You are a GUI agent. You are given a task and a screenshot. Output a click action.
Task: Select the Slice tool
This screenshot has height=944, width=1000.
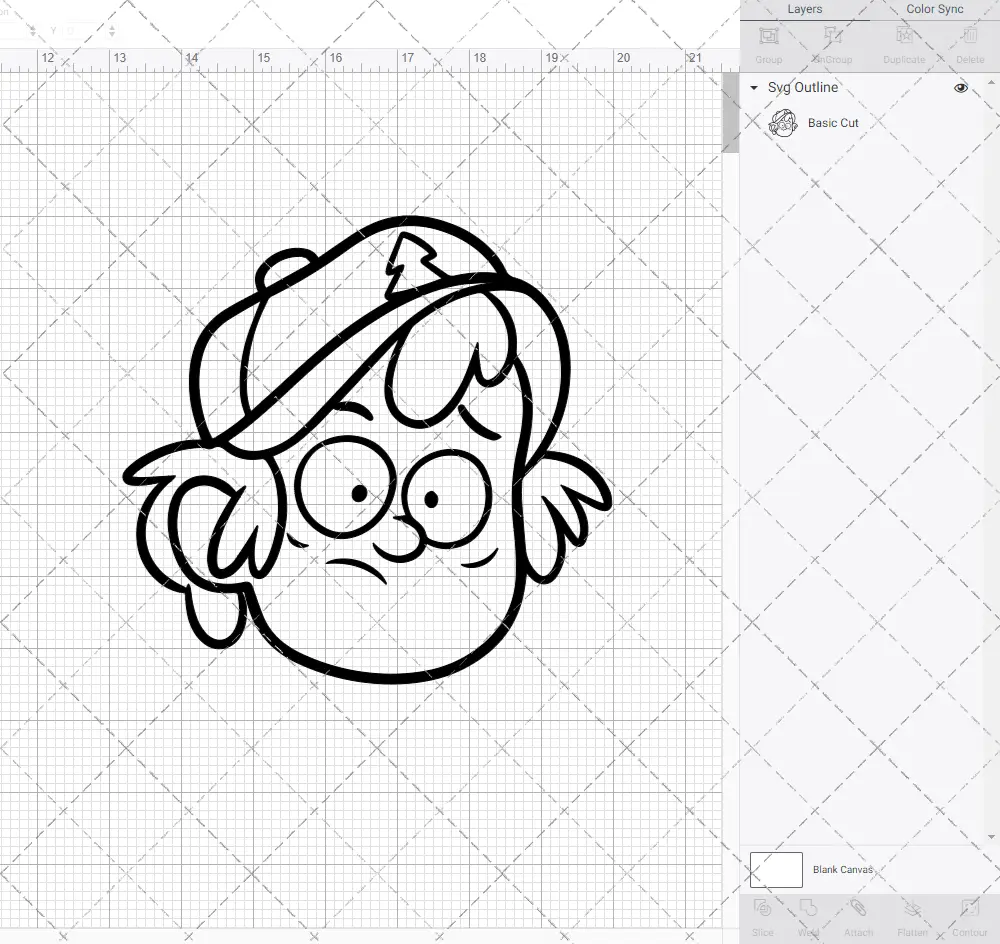[x=762, y=913]
